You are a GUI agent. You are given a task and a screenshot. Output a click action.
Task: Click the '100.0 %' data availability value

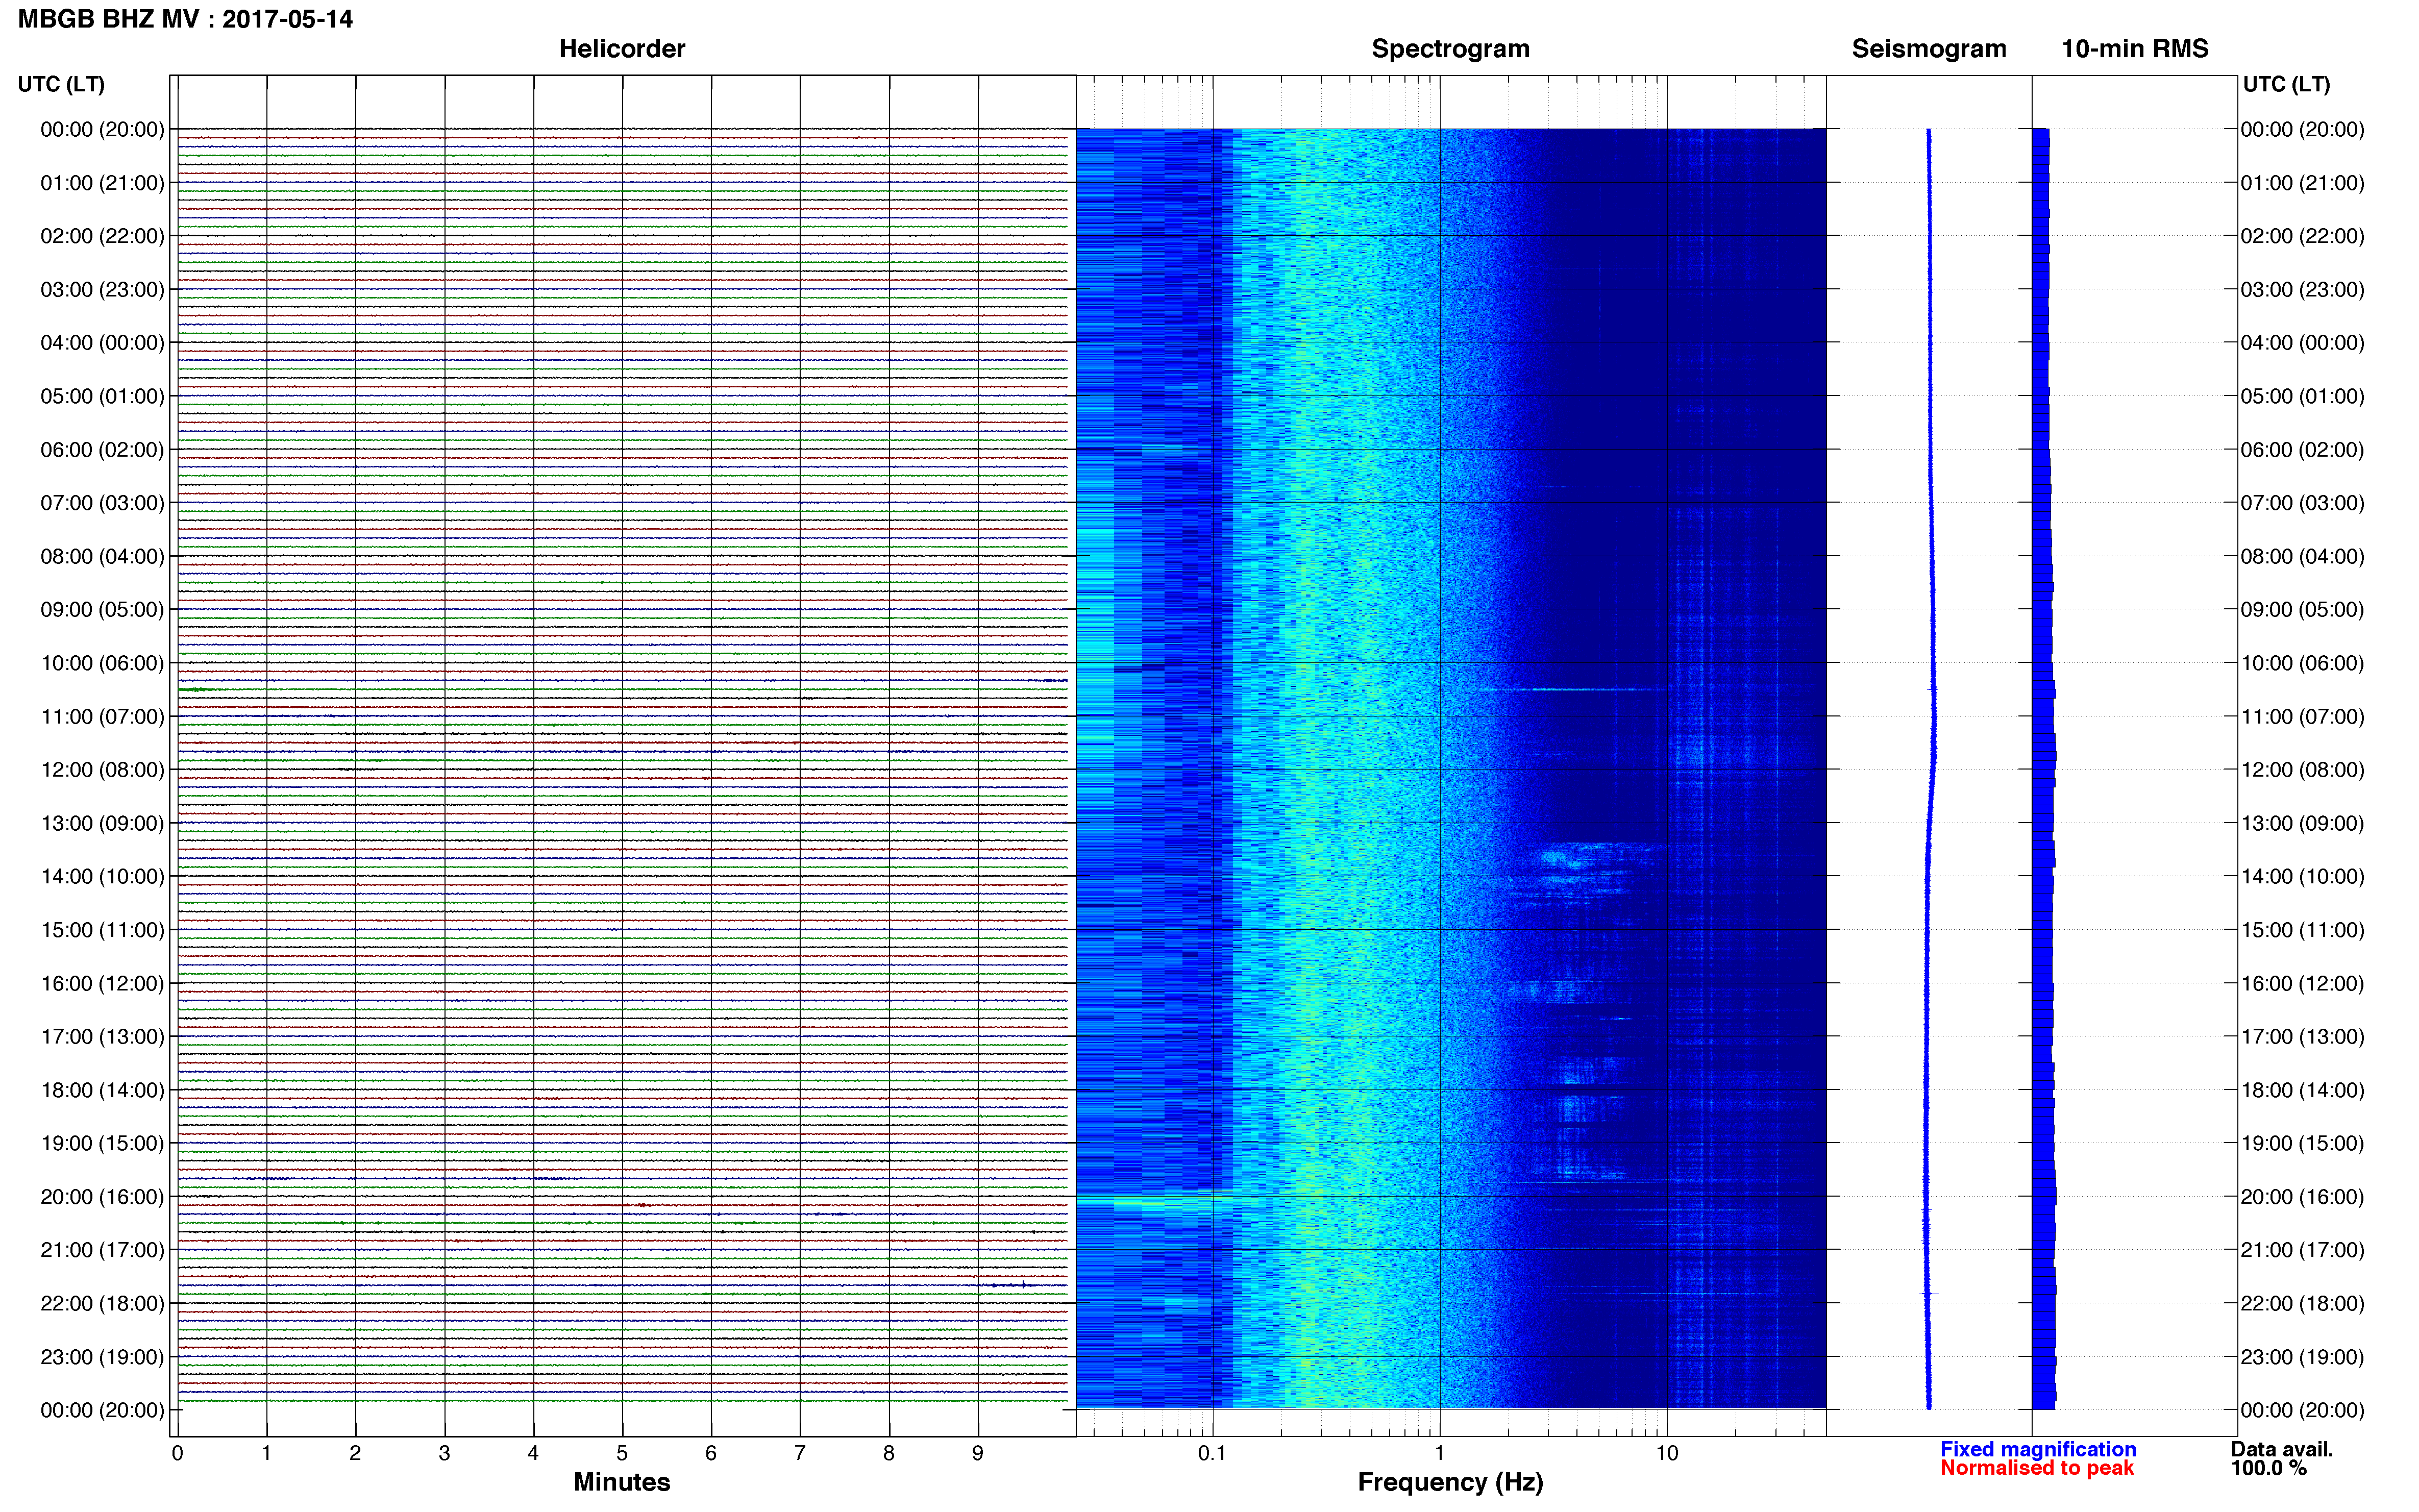pyautogui.click(x=2269, y=1468)
